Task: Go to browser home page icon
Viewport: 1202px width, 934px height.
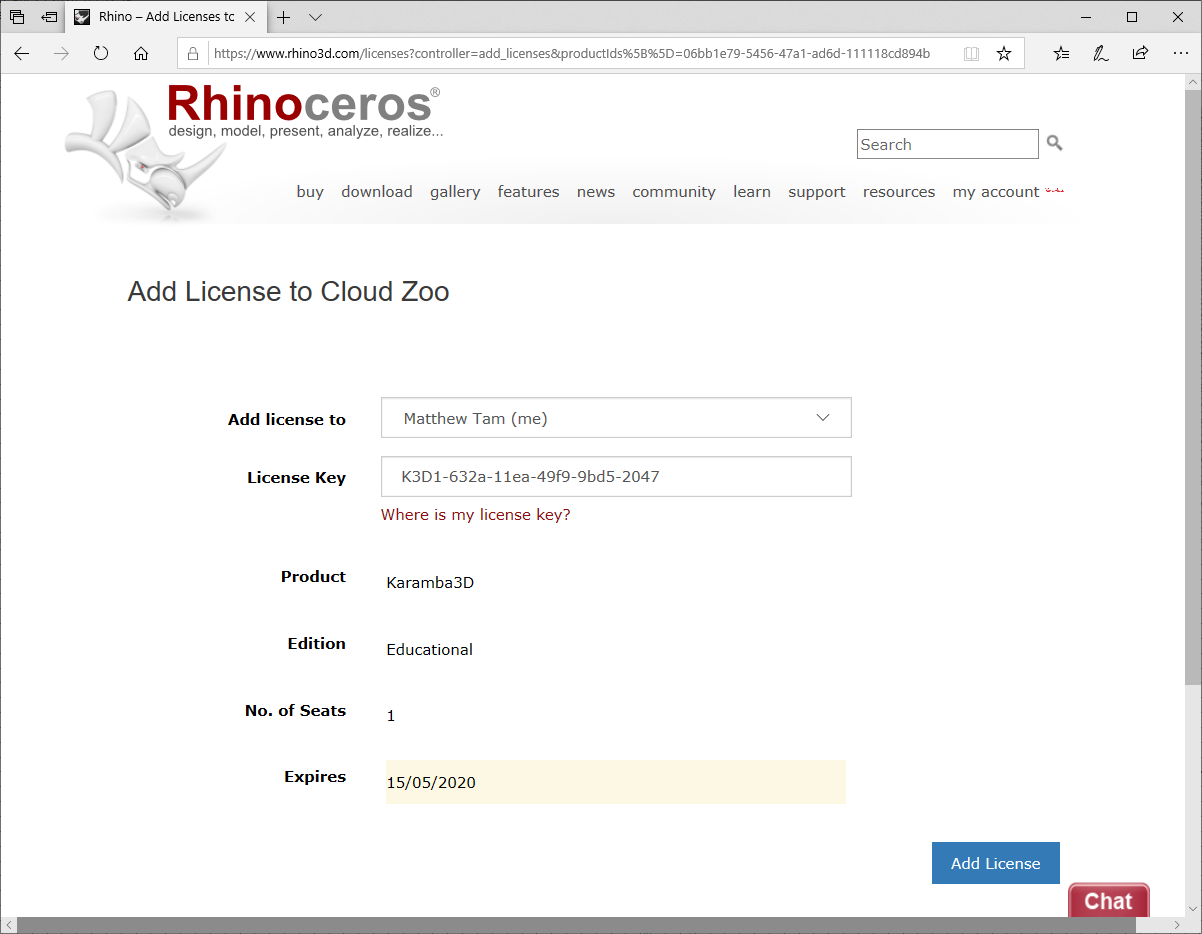Action: tap(141, 54)
